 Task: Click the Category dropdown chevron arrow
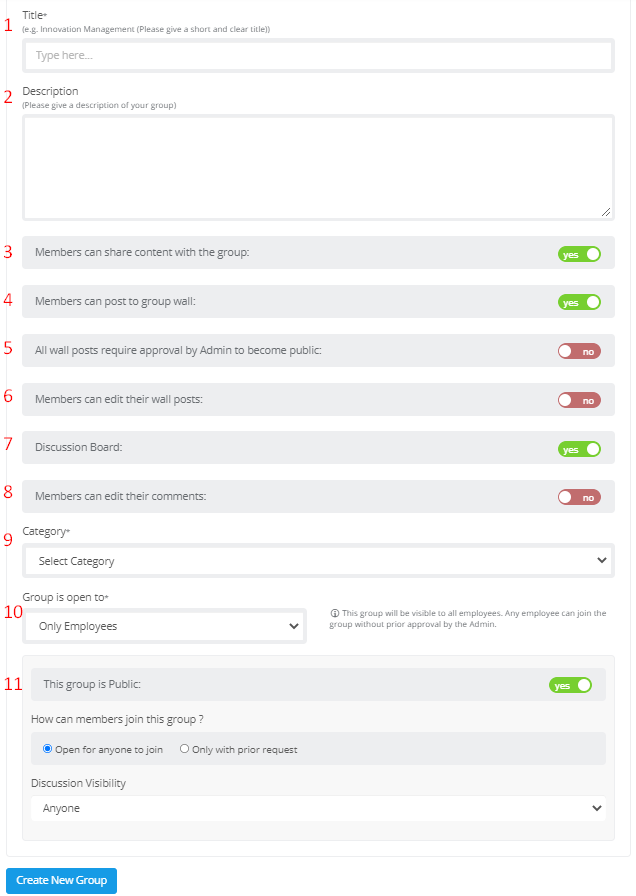pos(602,561)
